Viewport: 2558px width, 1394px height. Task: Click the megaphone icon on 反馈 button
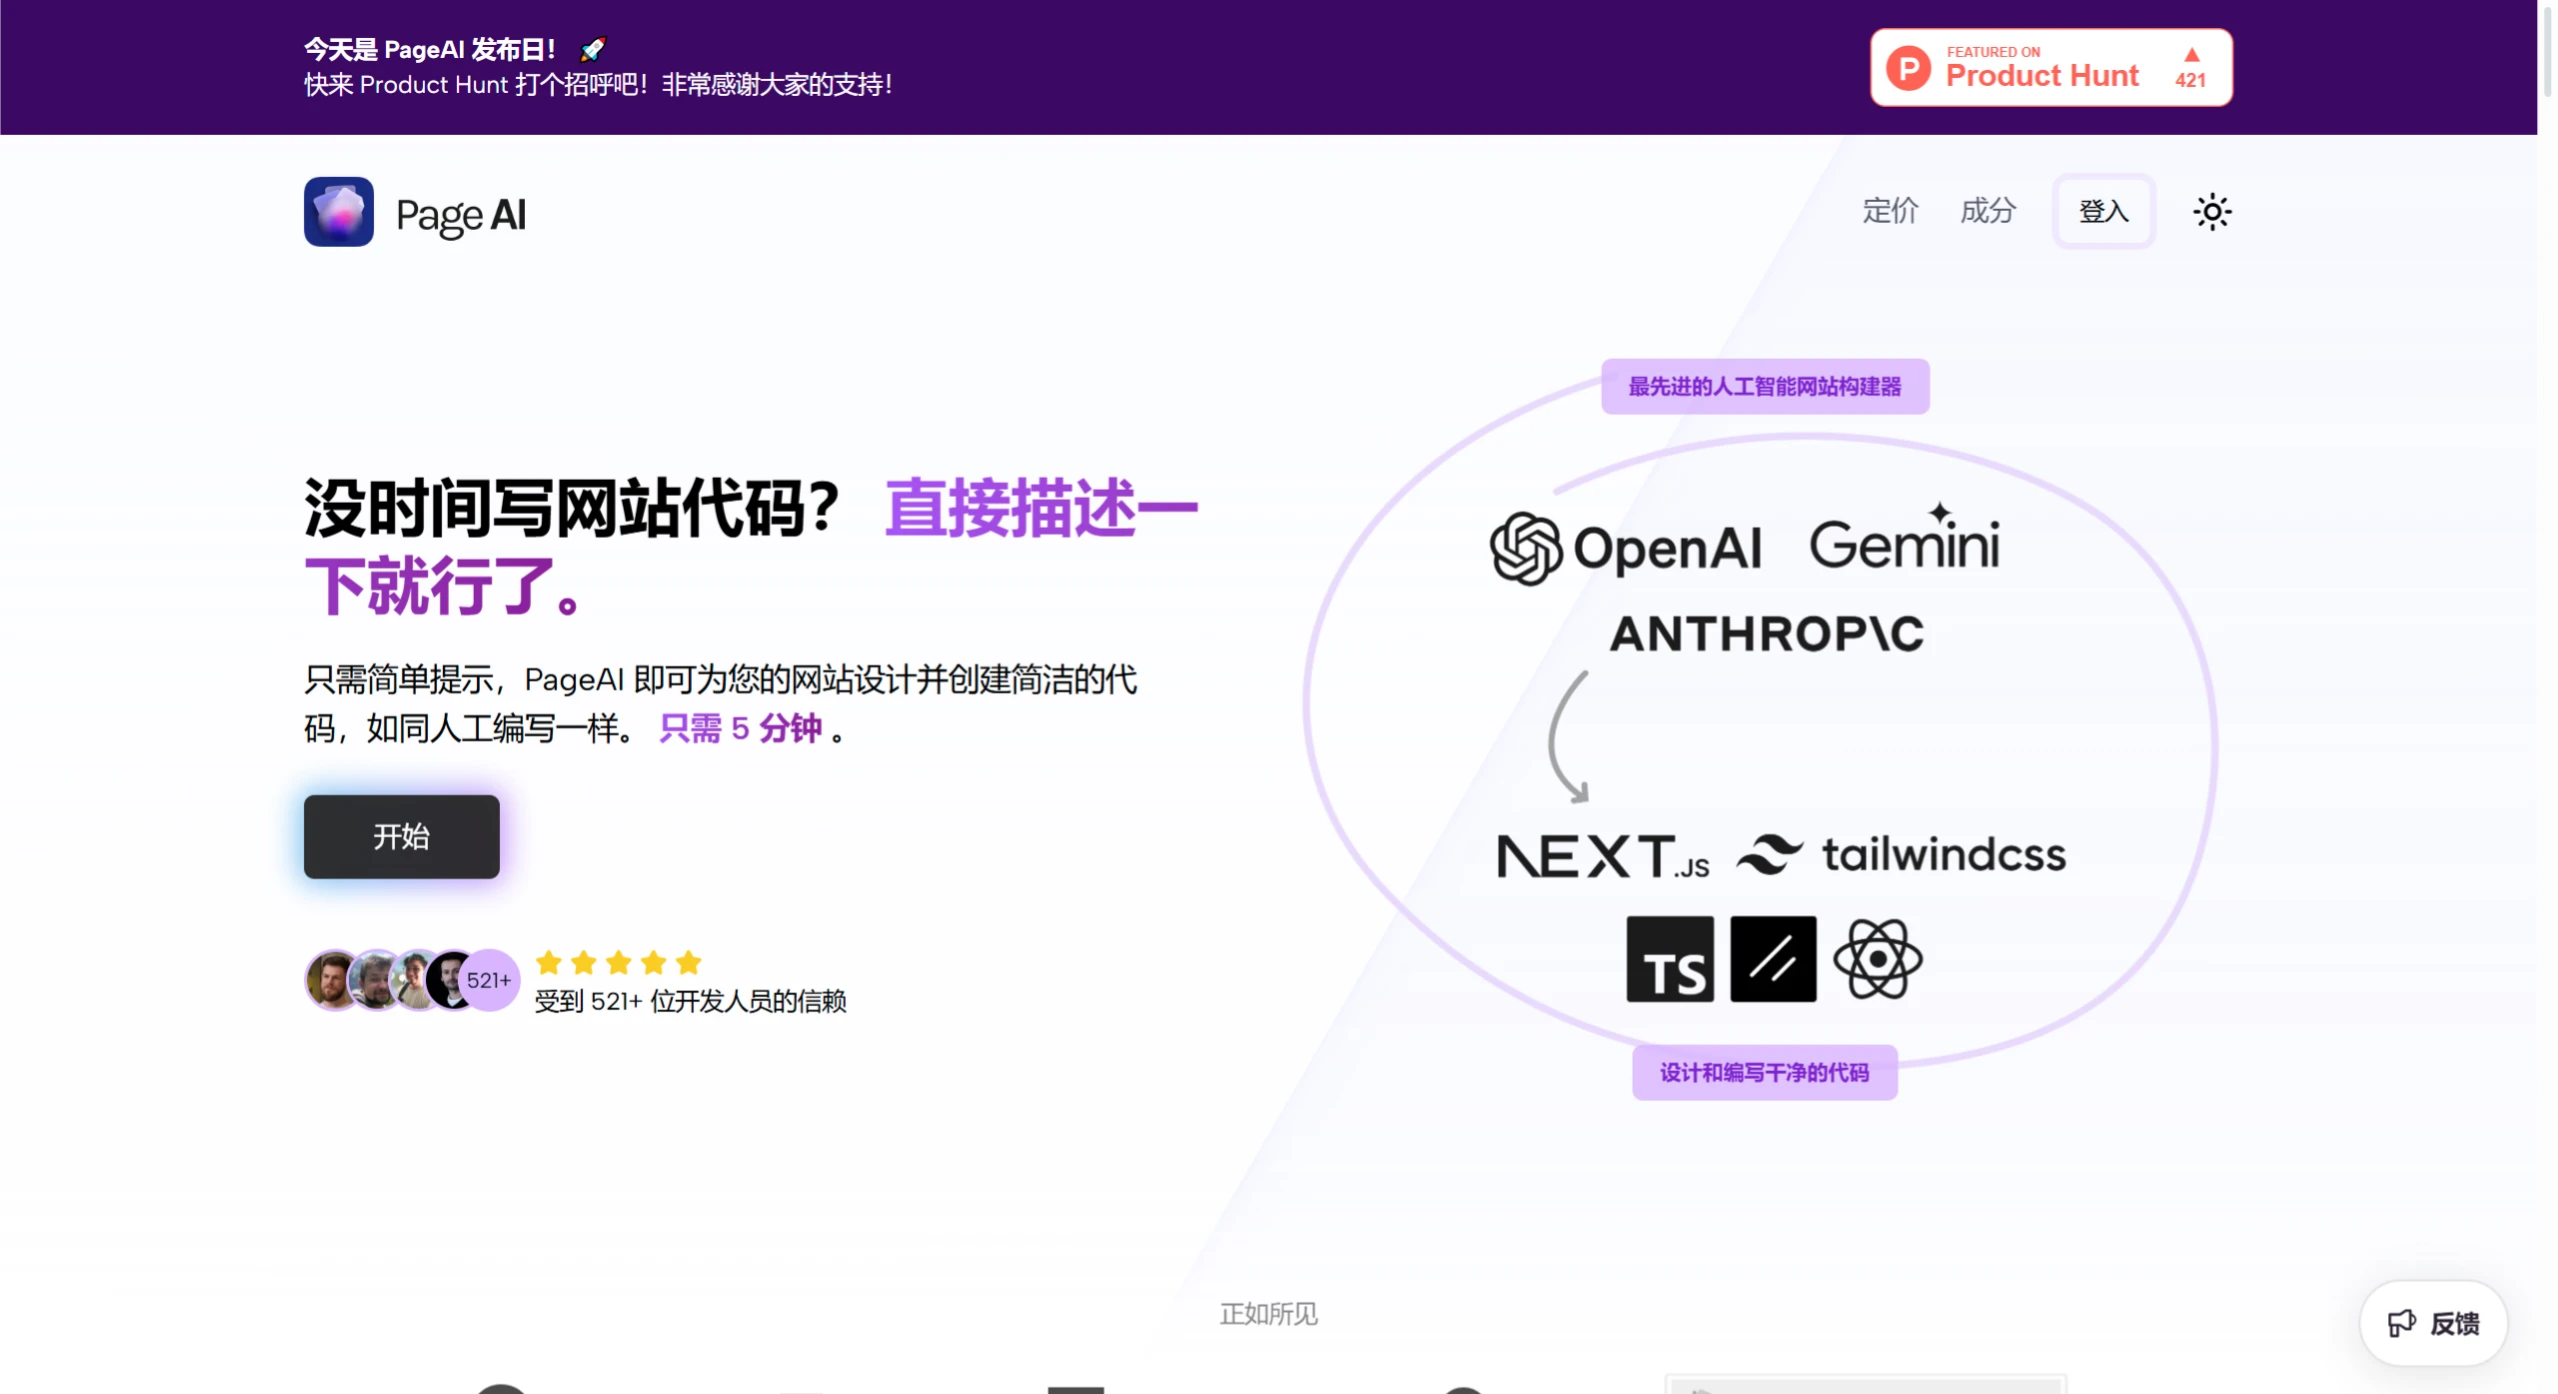coord(2402,1322)
